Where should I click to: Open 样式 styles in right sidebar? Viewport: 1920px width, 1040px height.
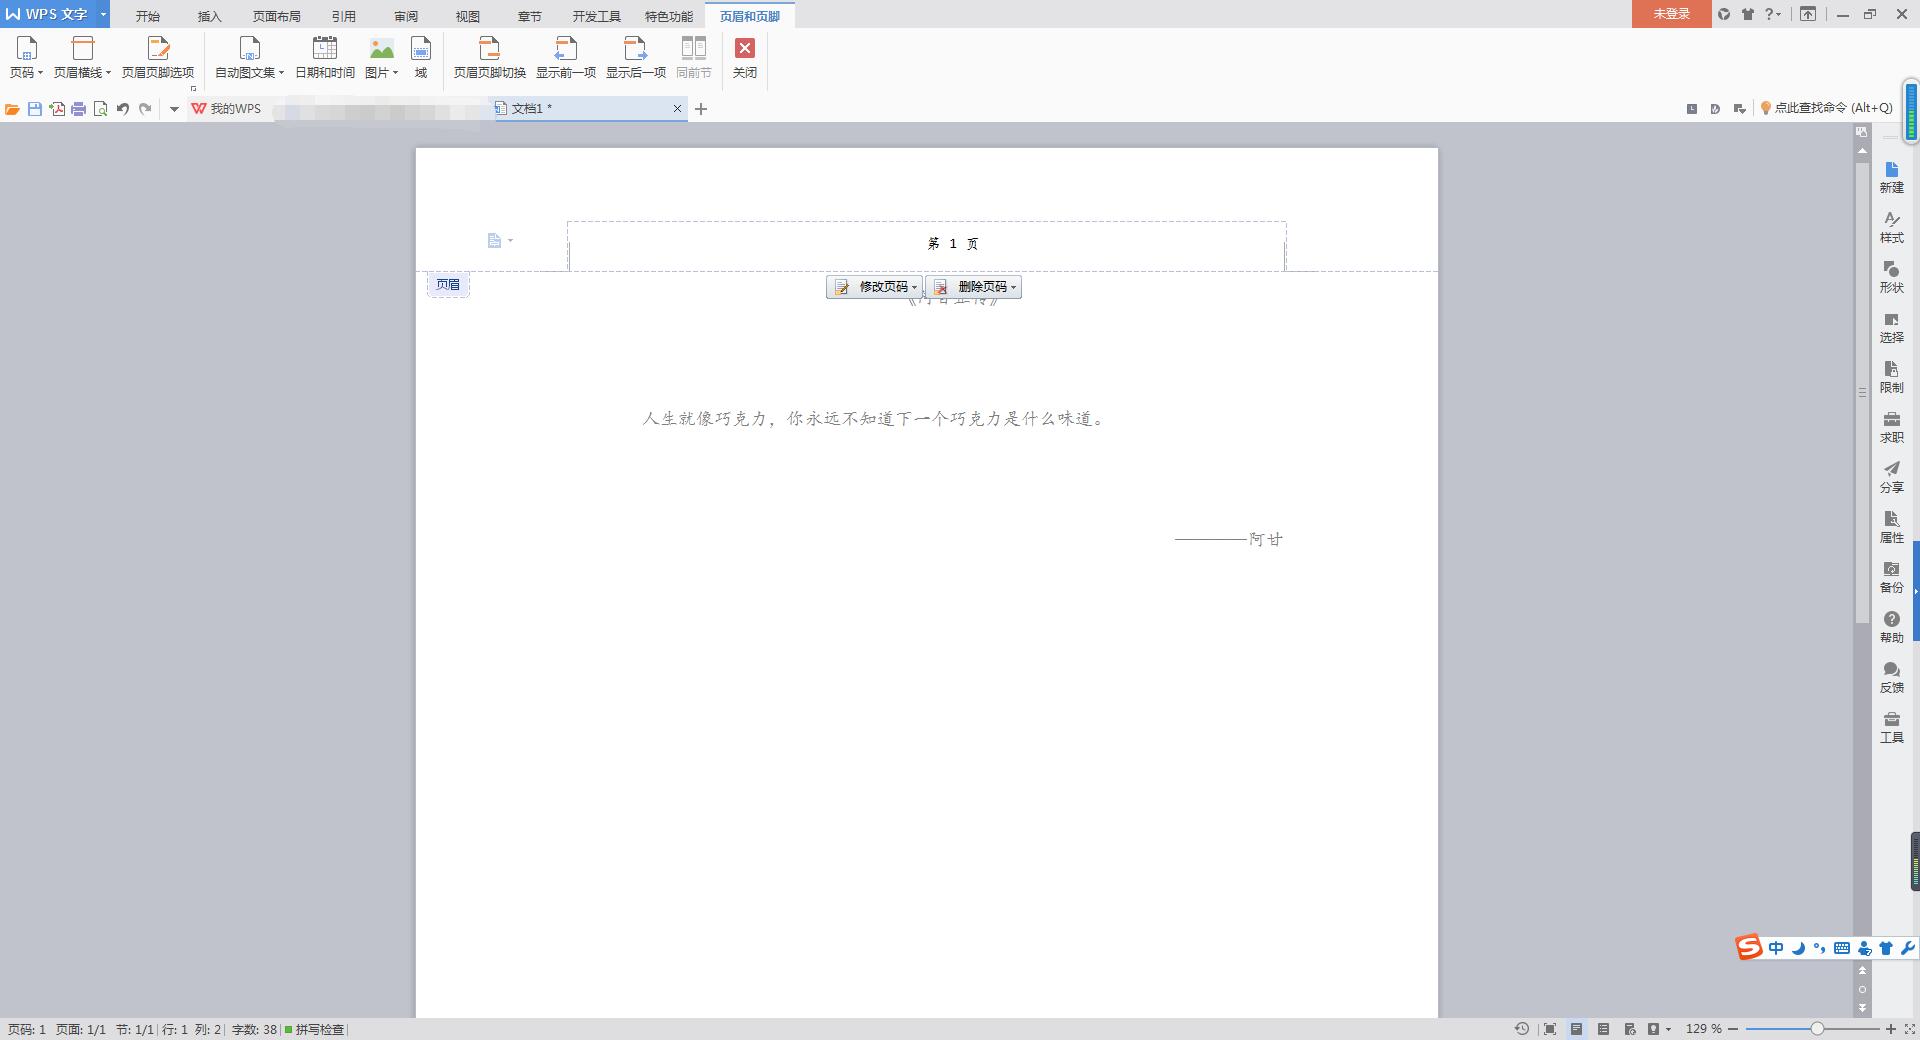coord(1891,227)
